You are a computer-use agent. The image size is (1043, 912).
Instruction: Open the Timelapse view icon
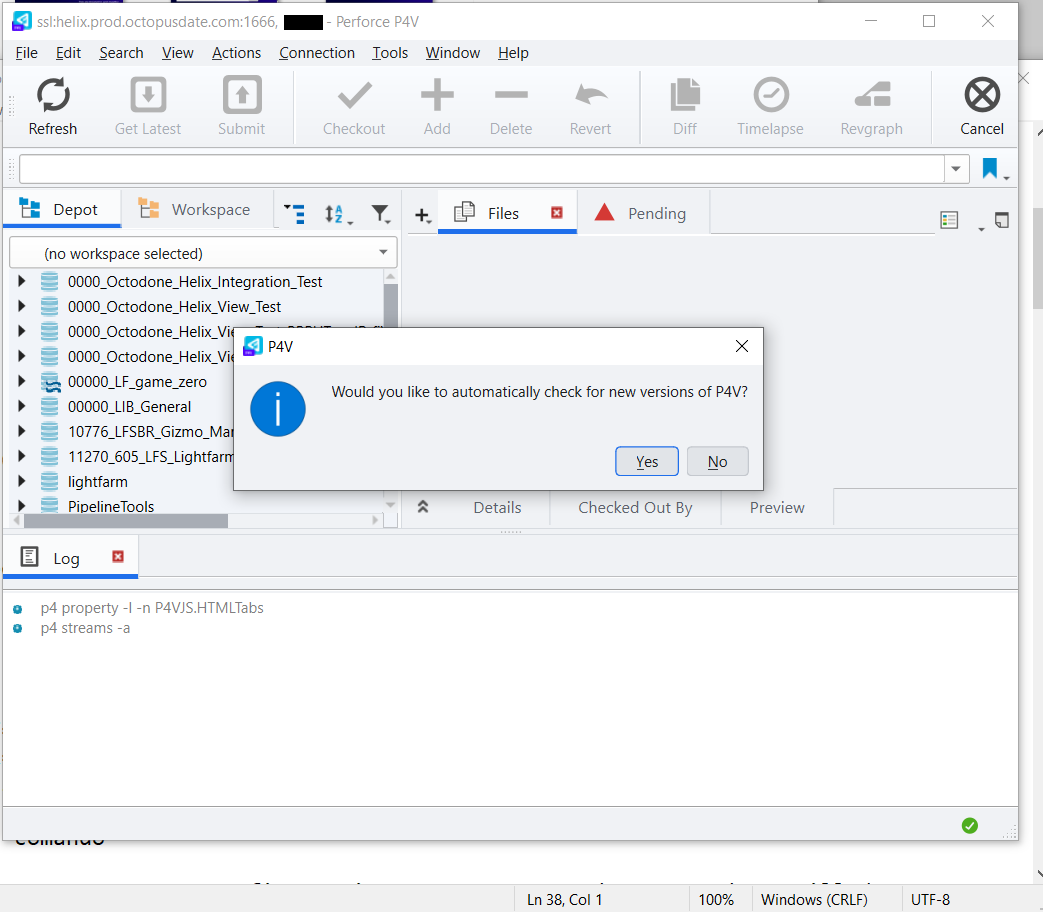coord(770,95)
